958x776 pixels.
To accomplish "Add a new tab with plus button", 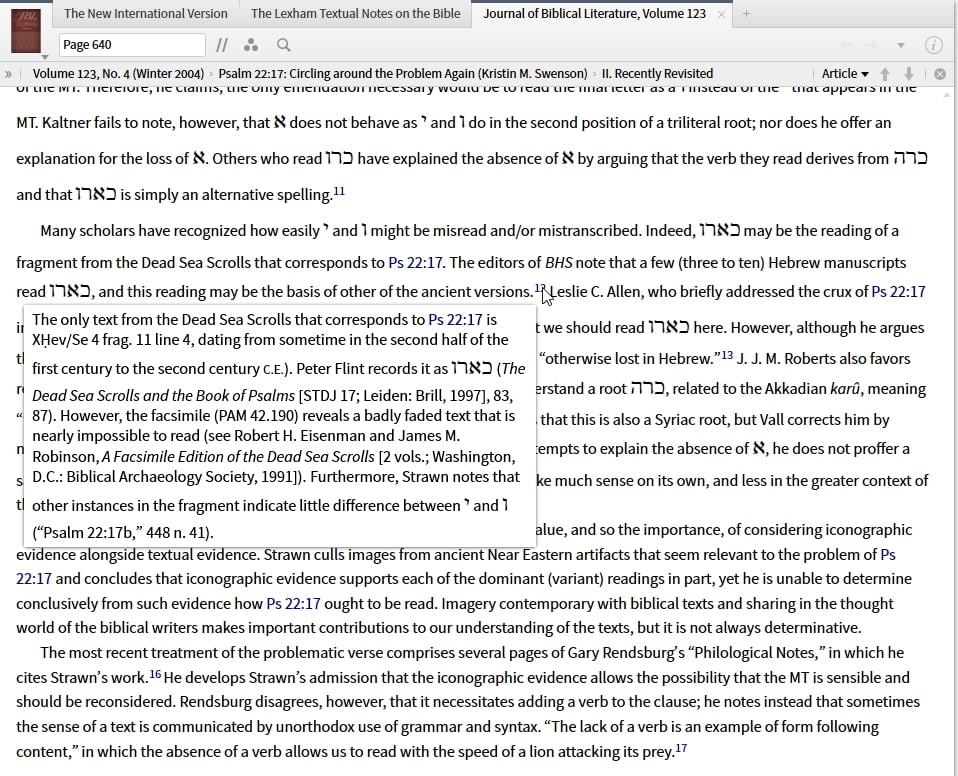I will (746, 13).
